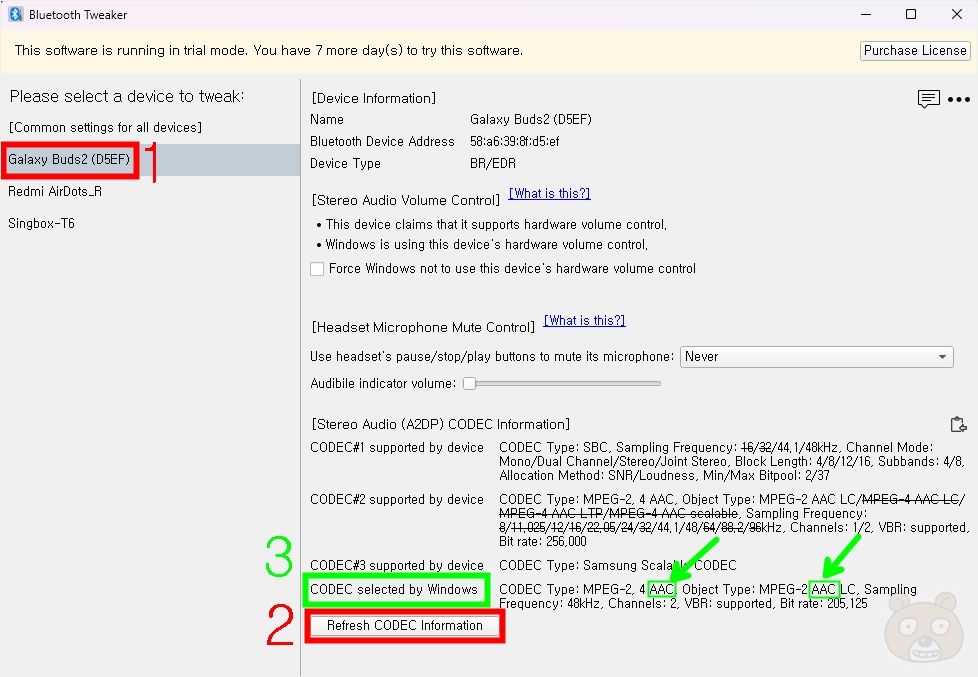Open Headset Microphone Mute 'What is this?' link

(x=584, y=320)
